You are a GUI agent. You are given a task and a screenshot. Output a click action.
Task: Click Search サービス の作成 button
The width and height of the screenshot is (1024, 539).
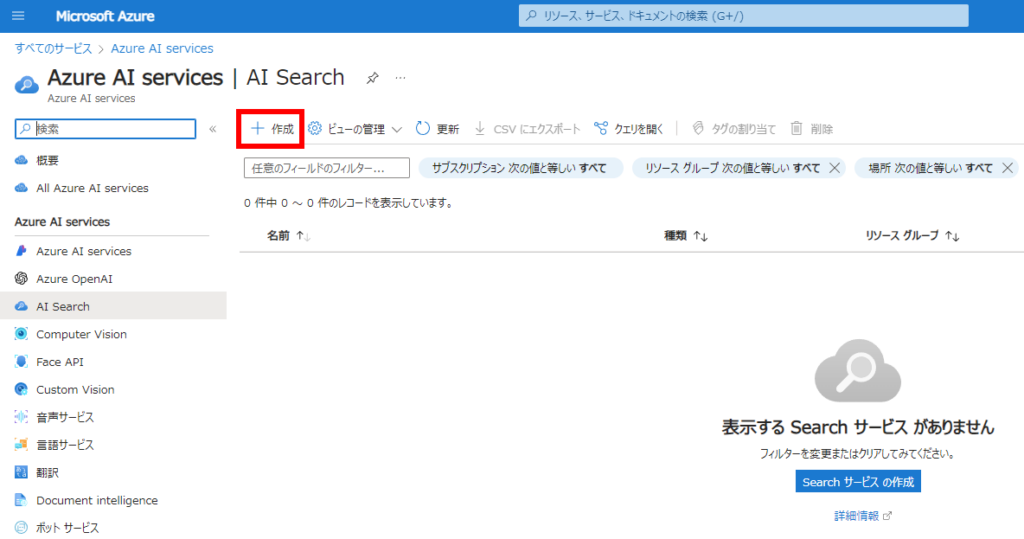point(858,482)
